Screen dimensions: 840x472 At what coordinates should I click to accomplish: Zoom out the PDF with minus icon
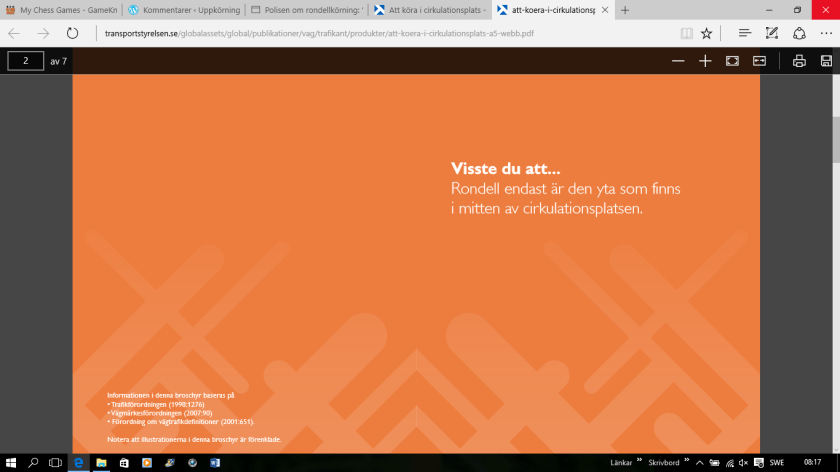pos(678,61)
